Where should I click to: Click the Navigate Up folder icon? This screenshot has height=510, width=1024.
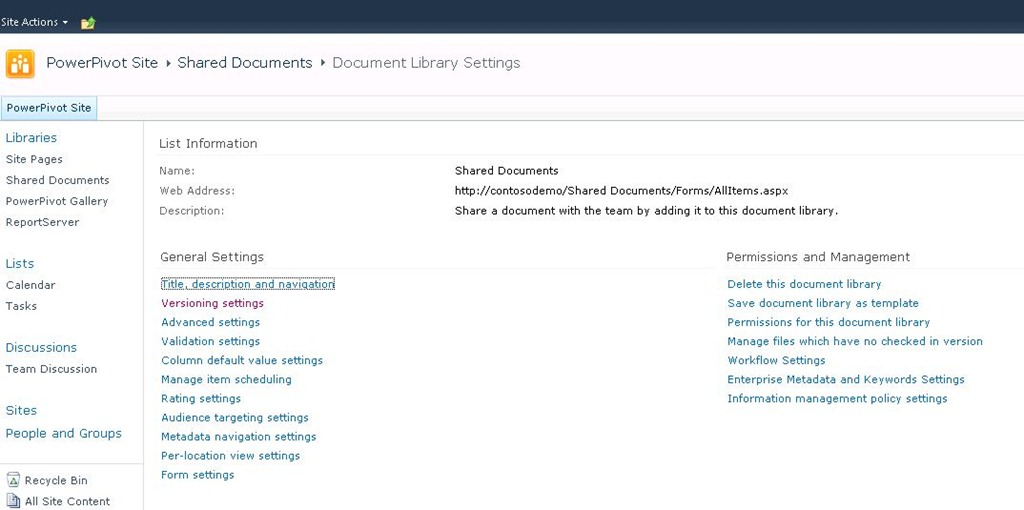[x=88, y=23]
